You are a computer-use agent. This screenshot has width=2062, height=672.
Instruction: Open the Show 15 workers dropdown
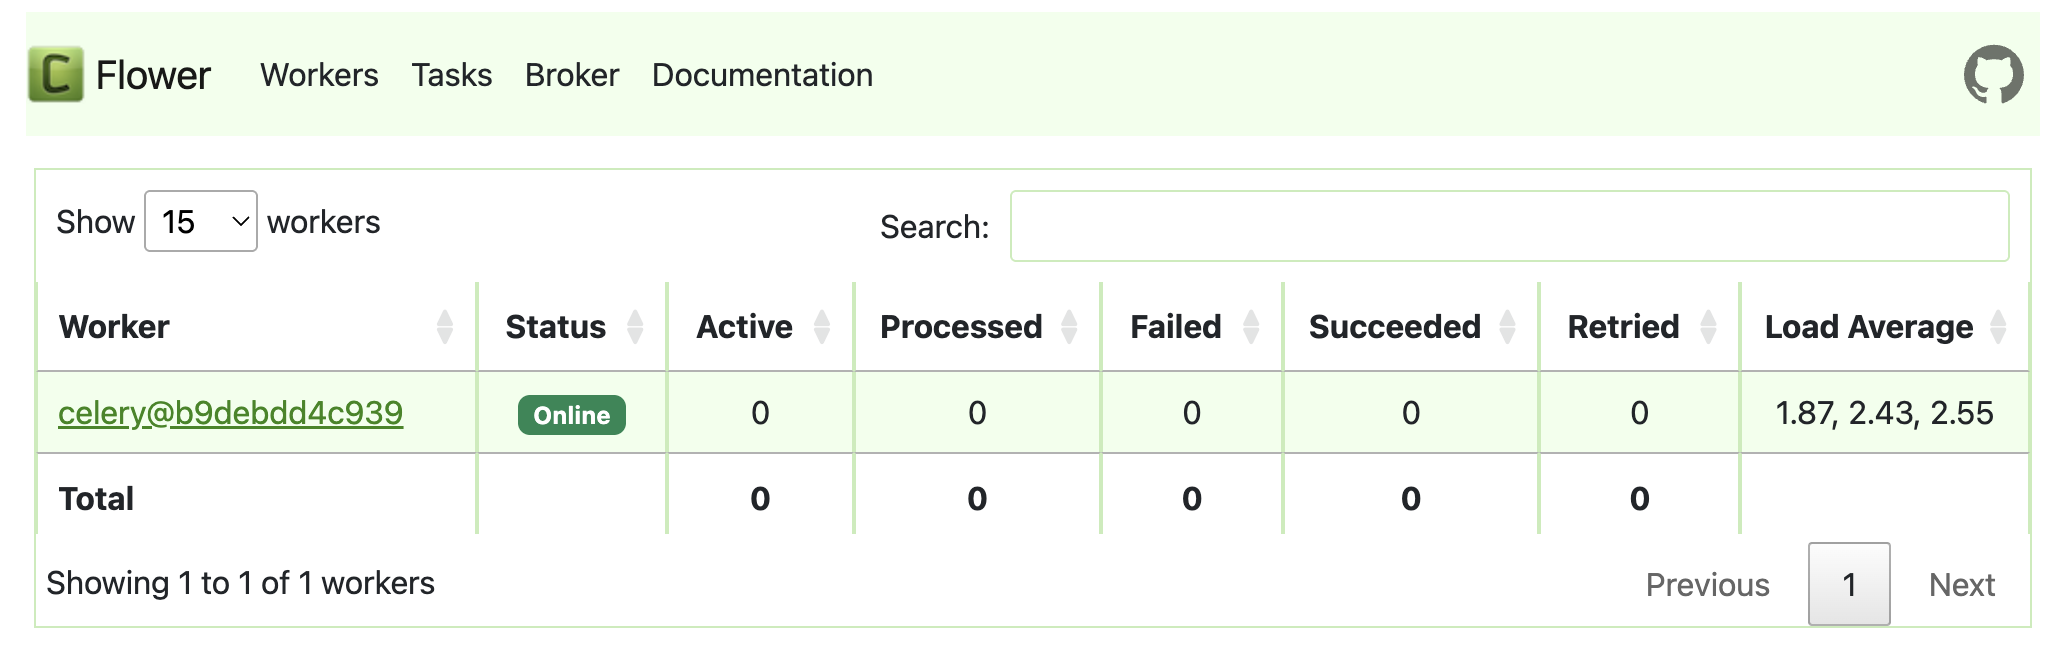[x=201, y=221]
